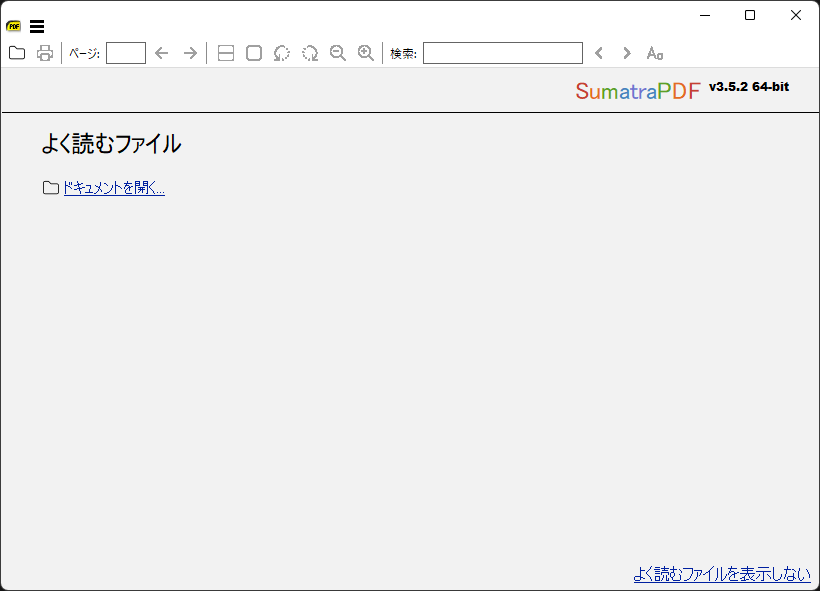
Task: Open the hamburger menu
Action: tap(37, 26)
